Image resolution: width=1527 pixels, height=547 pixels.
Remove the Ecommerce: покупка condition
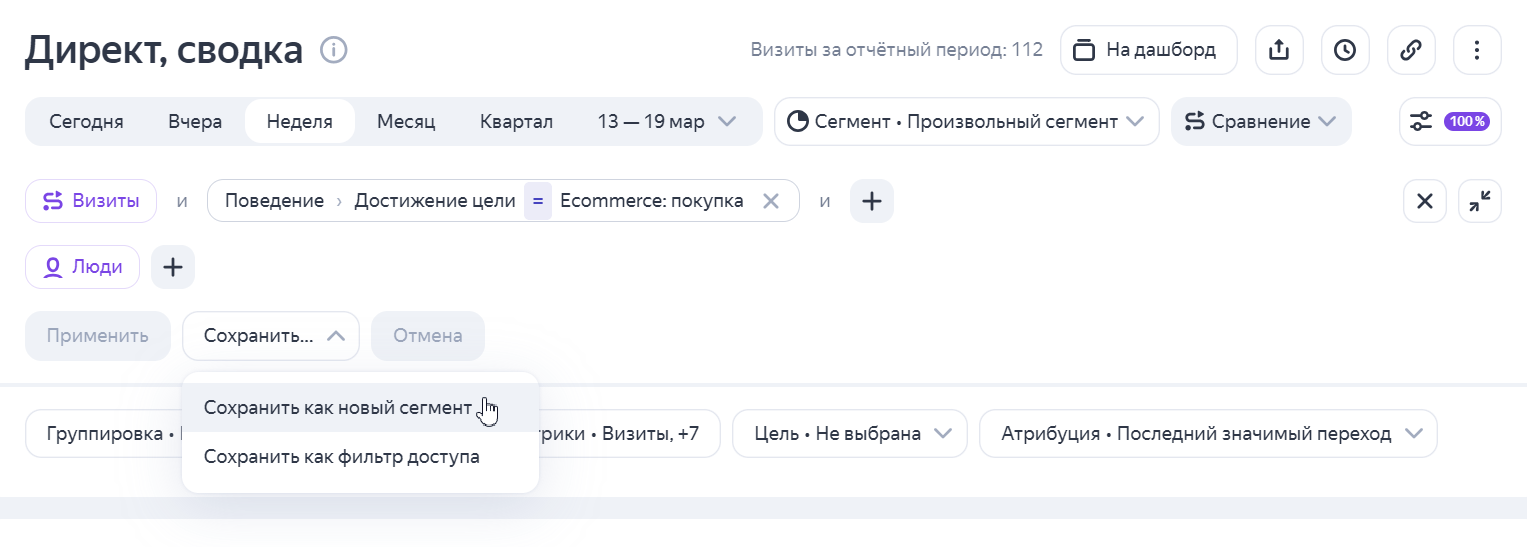pos(770,201)
